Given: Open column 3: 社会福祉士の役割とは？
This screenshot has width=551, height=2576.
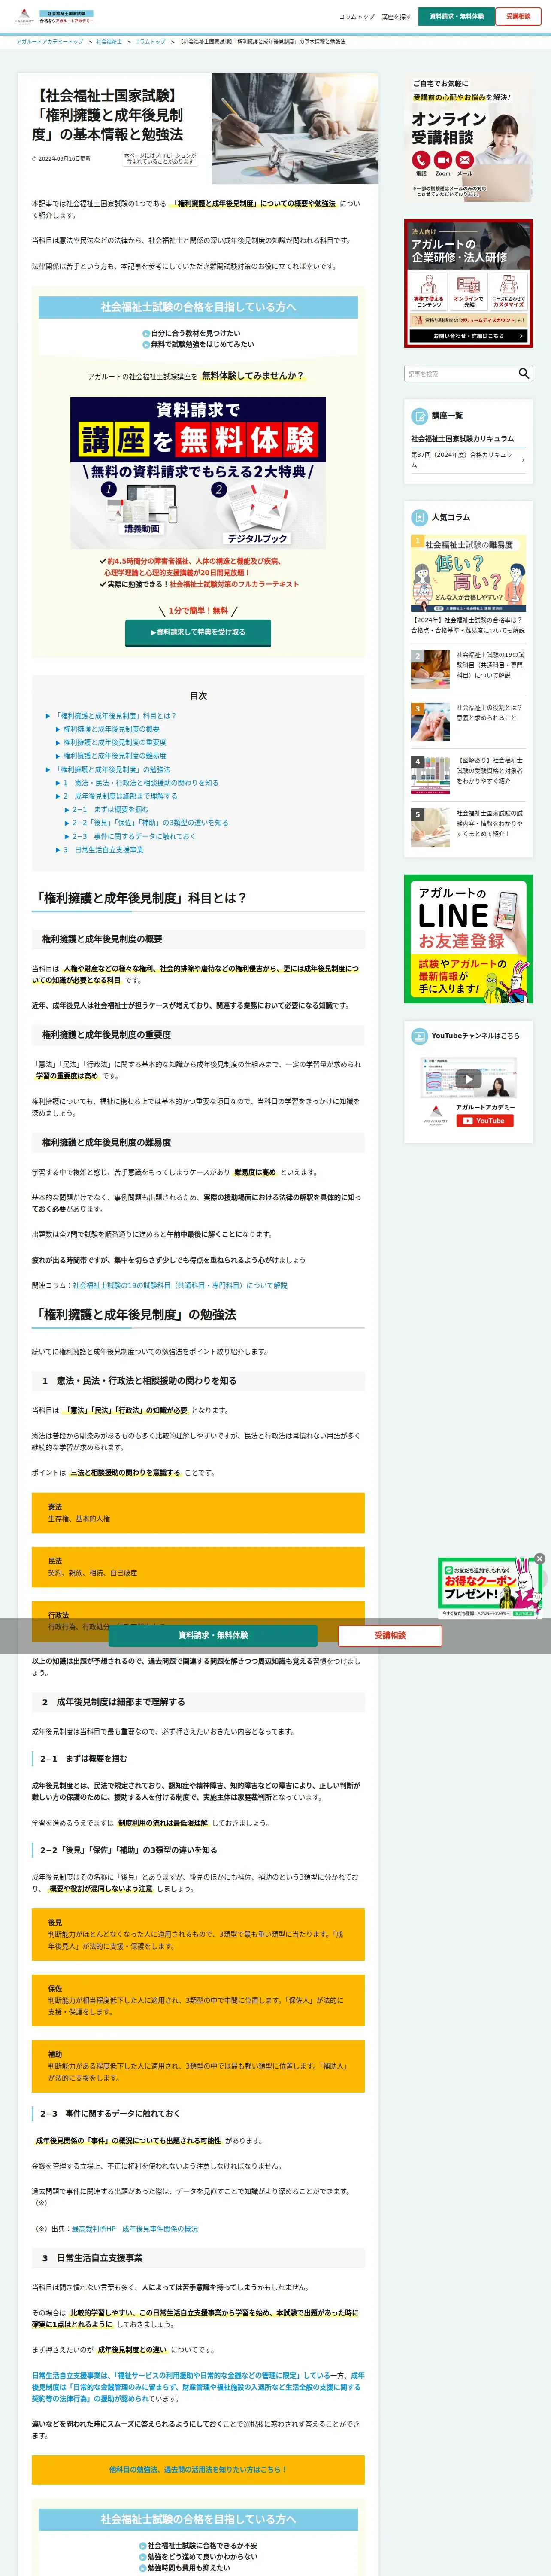Looking at the screenshot, I should click(468, 722).
